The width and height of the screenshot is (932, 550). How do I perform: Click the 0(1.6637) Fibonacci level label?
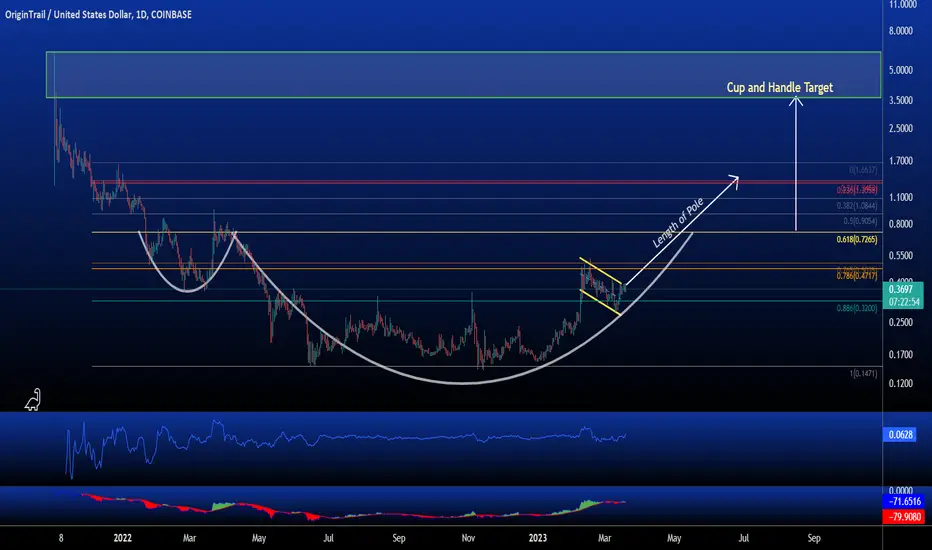[x=863, y=170]
